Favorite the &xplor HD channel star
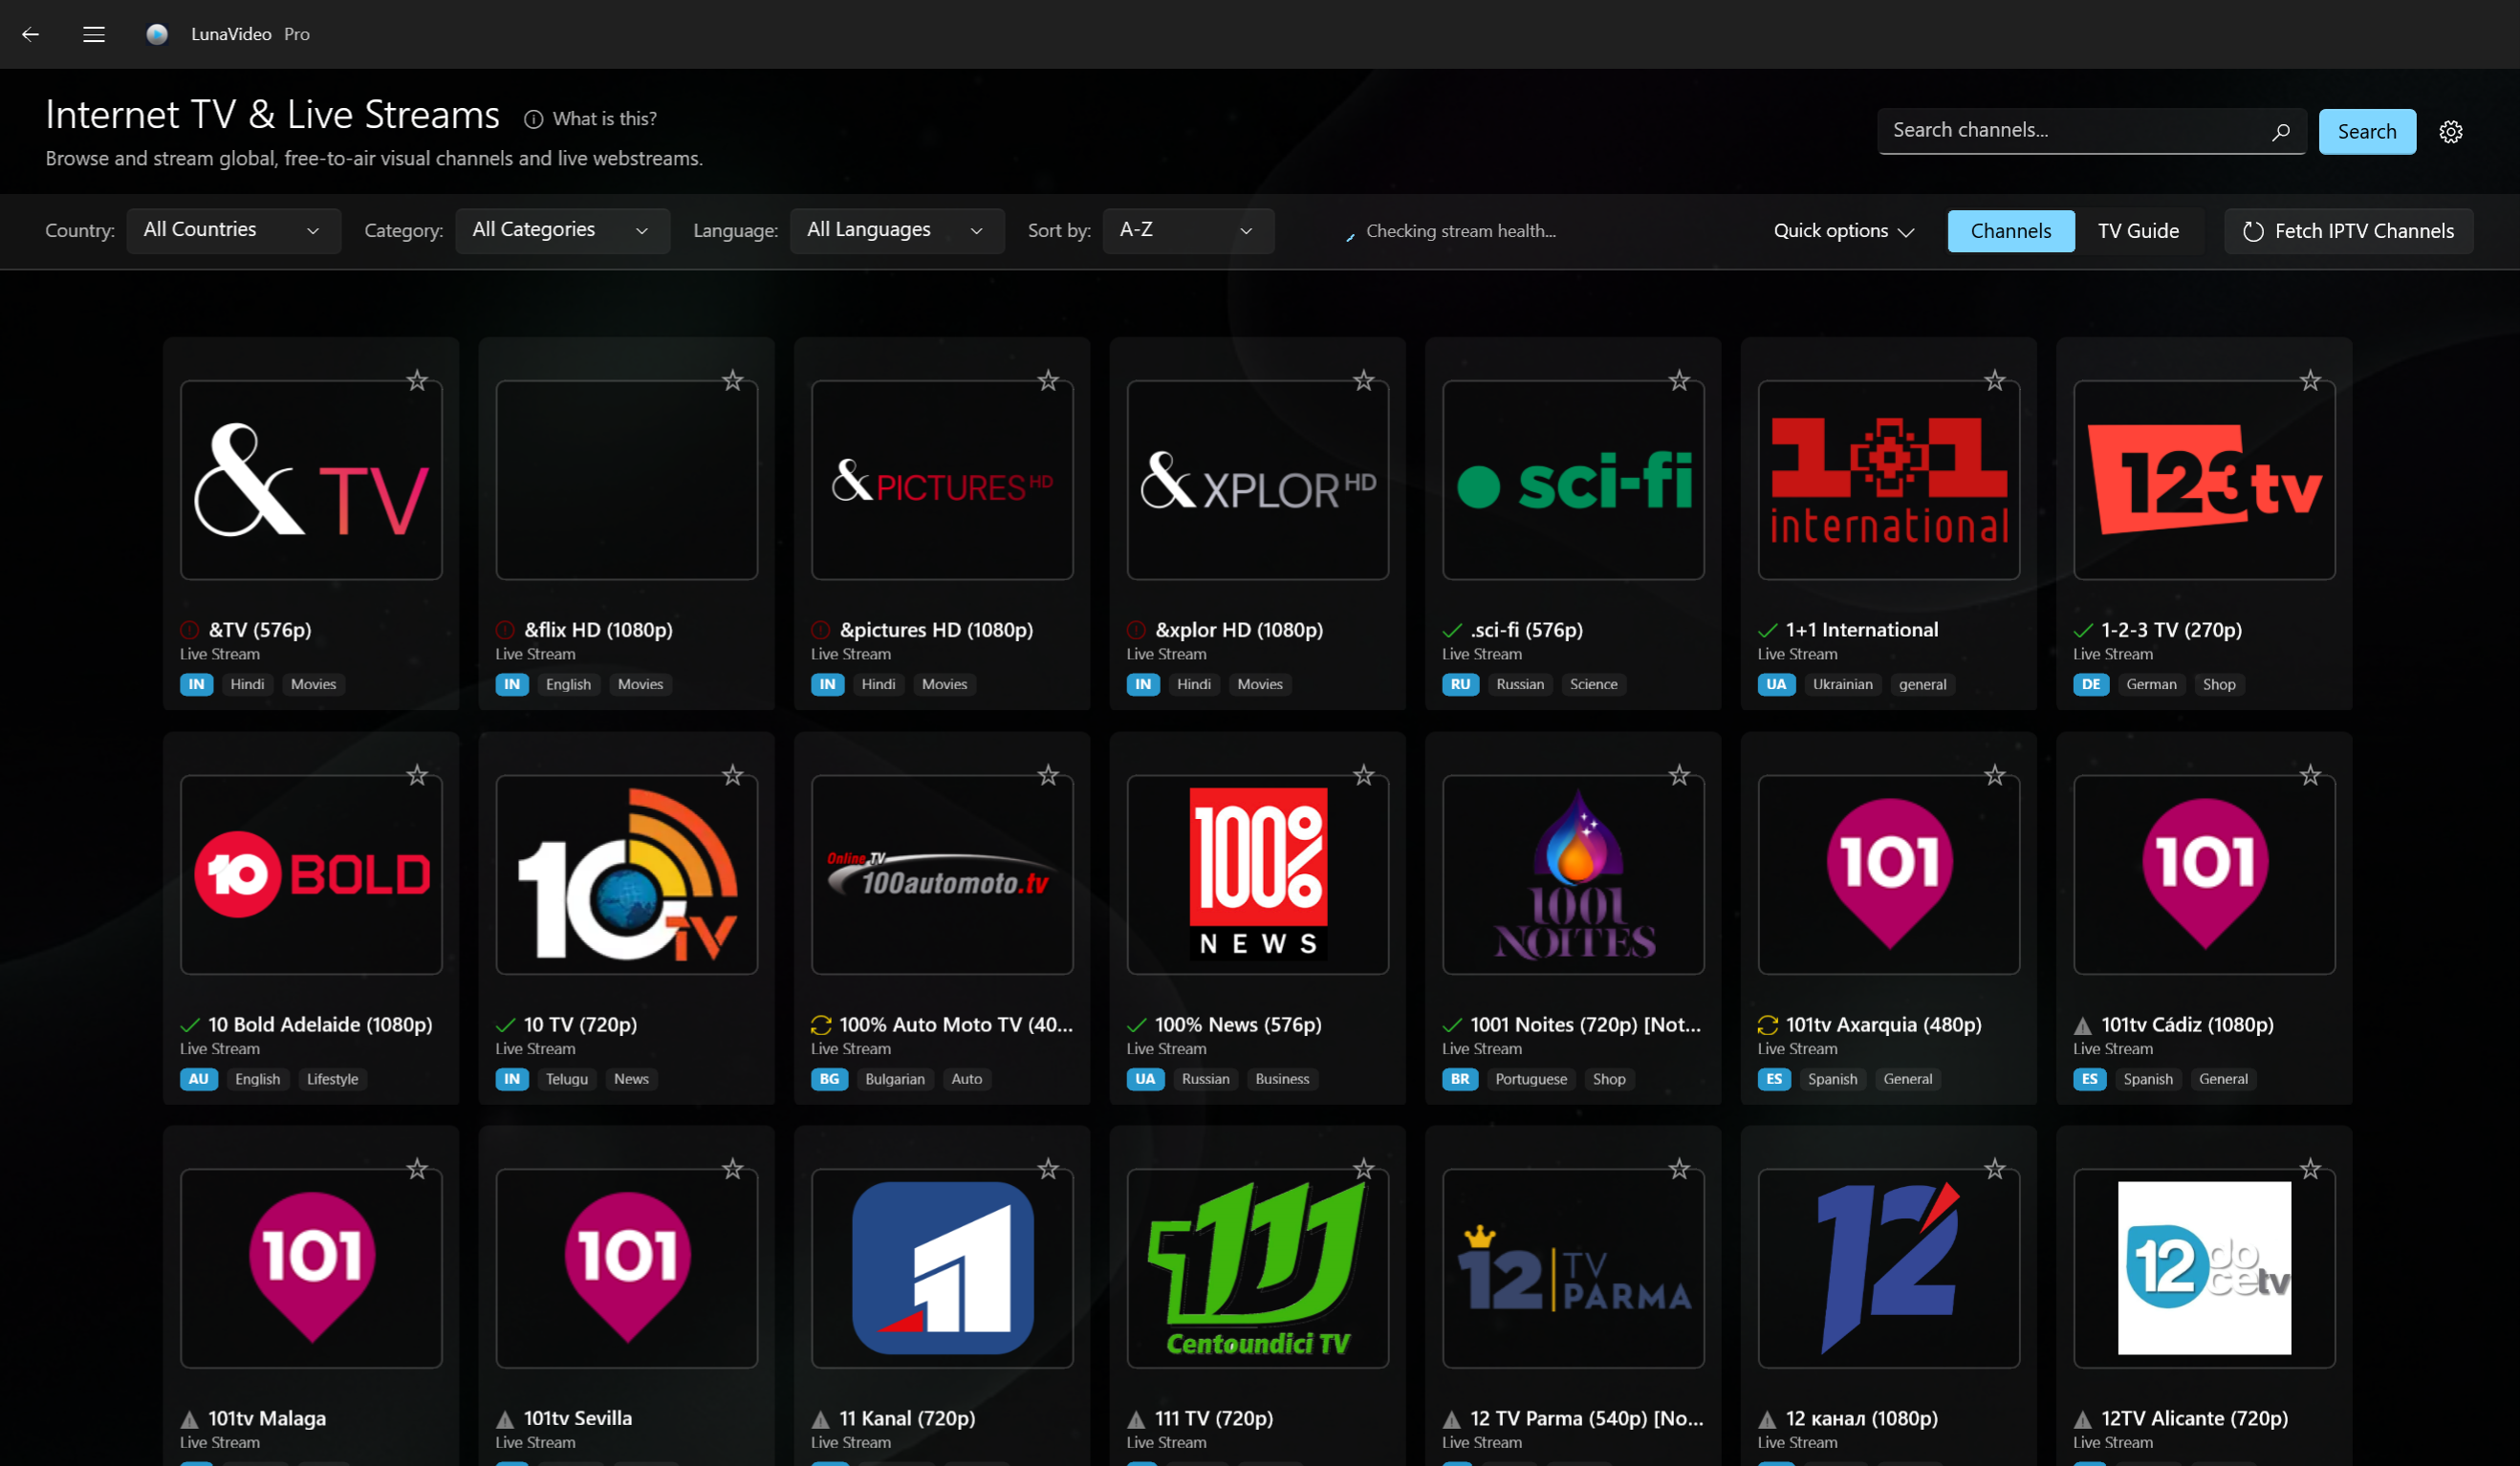This screenshot has height=1466, width=2520. coord(1364,380)
